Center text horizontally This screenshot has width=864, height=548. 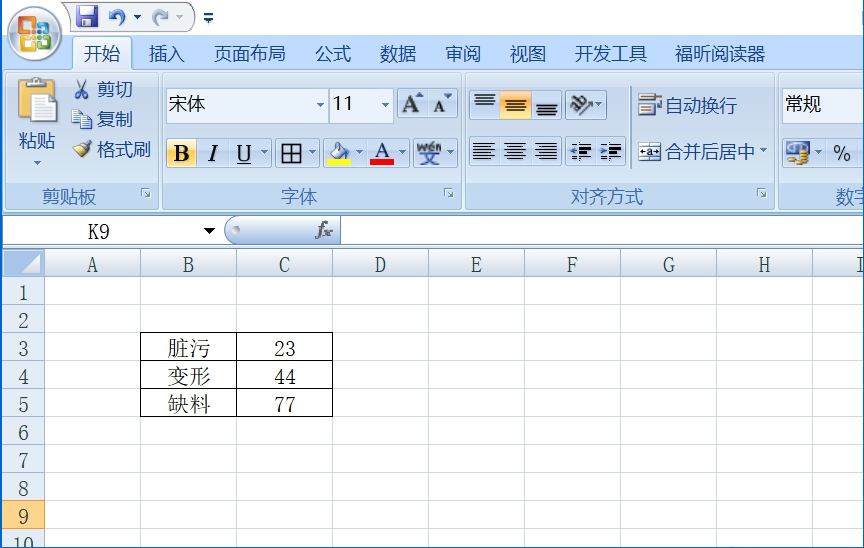click(x=515, y=151)
